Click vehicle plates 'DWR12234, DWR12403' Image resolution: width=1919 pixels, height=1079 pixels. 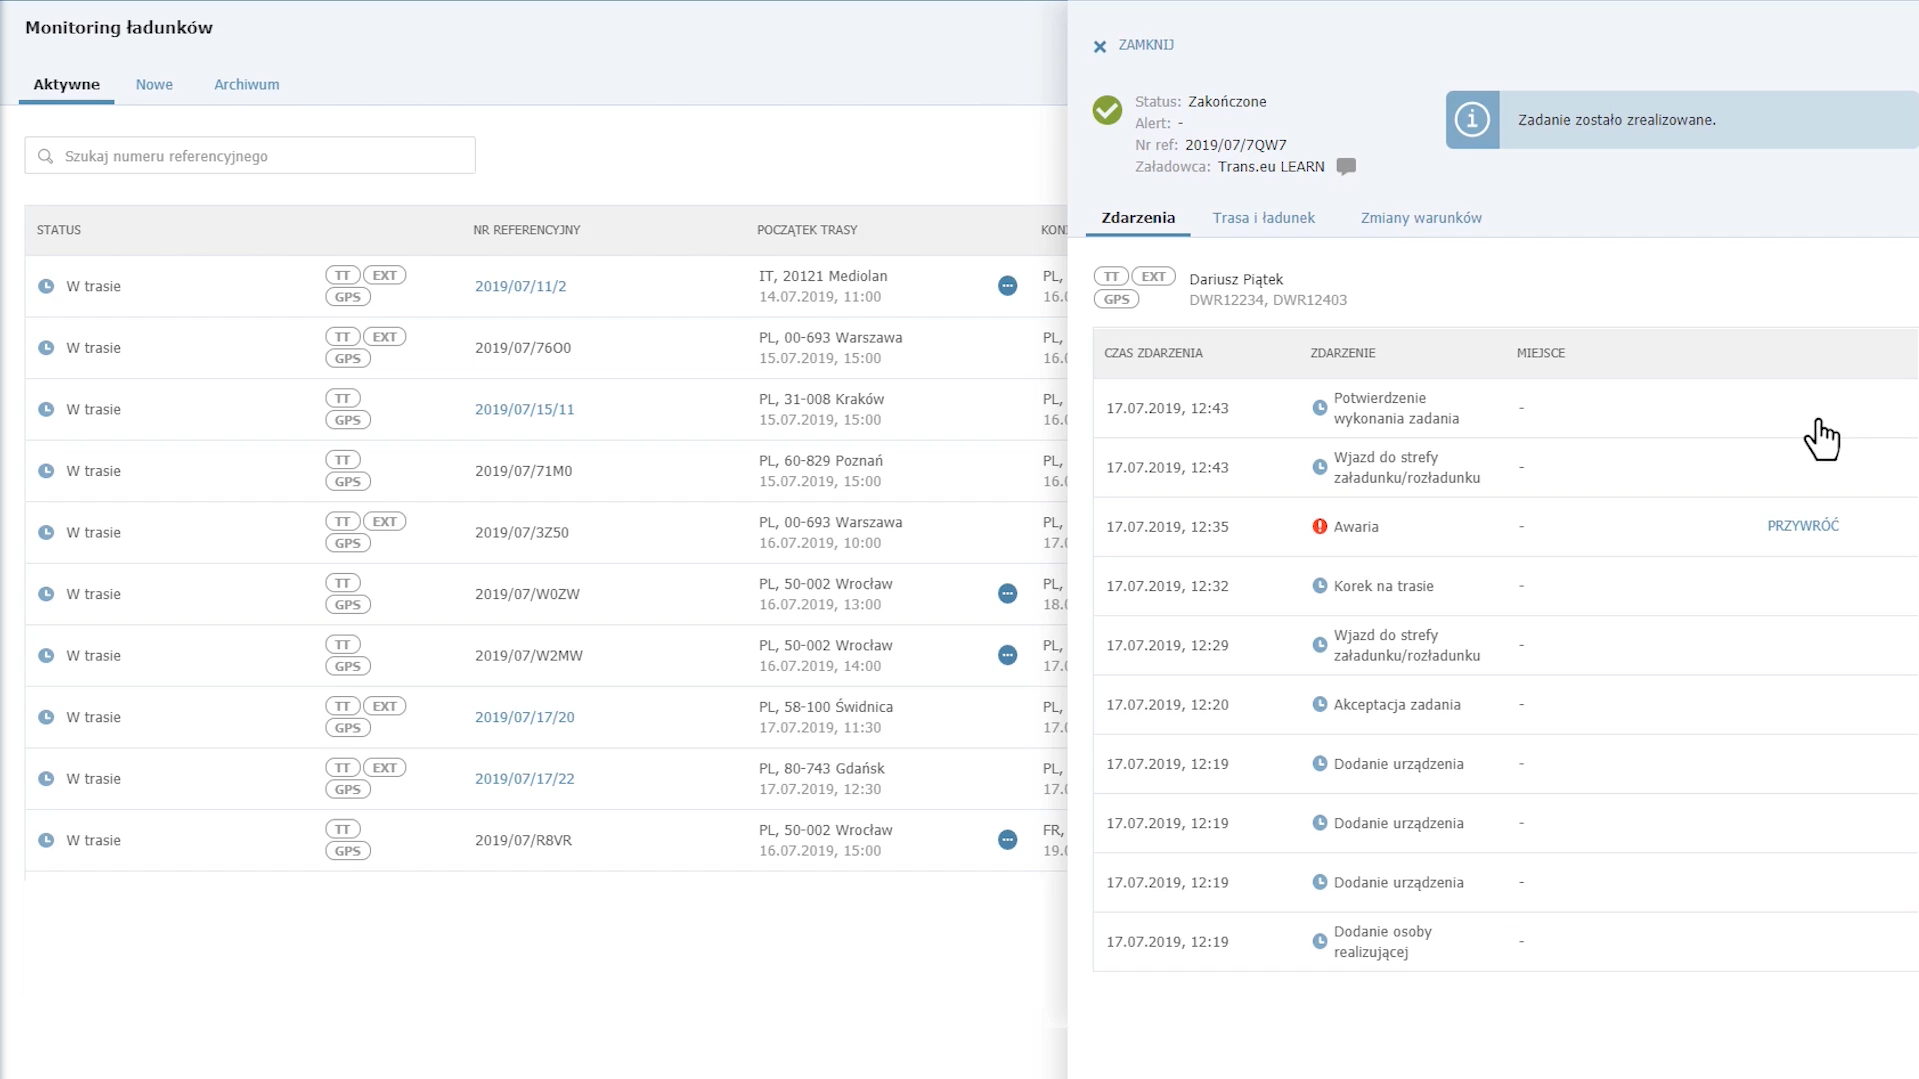(x=1267, y=300)
